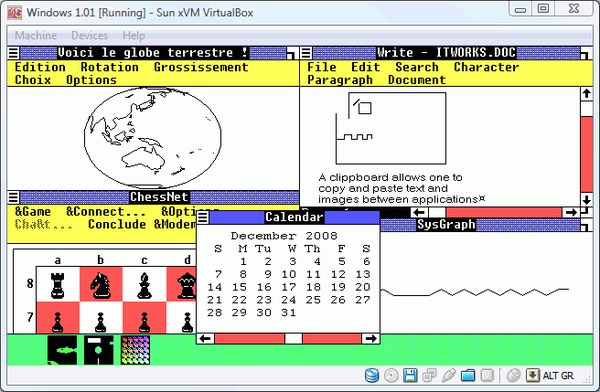Open the Conclude menu in ChessNet

point(117,224)
